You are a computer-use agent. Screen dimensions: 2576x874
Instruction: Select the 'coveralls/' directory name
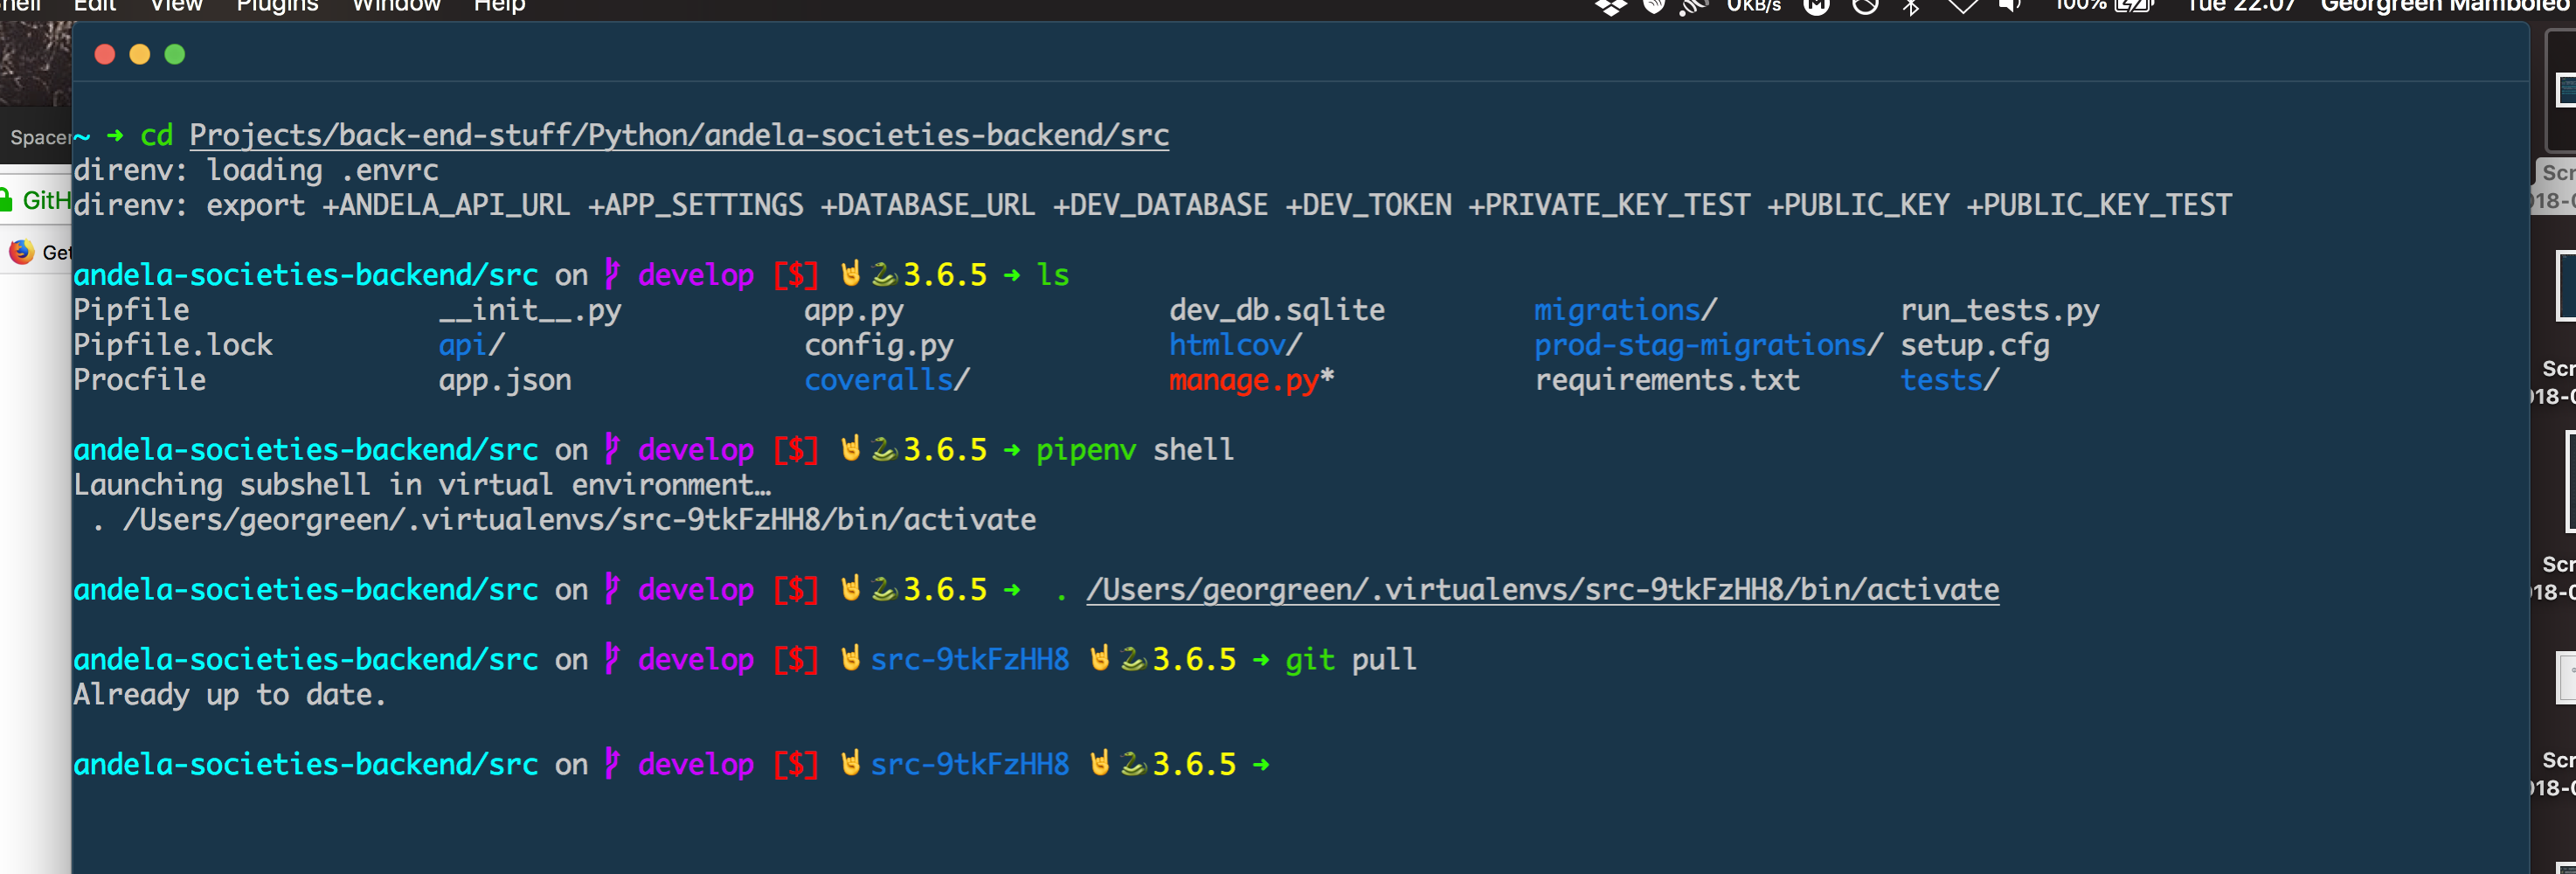point(887,380)
